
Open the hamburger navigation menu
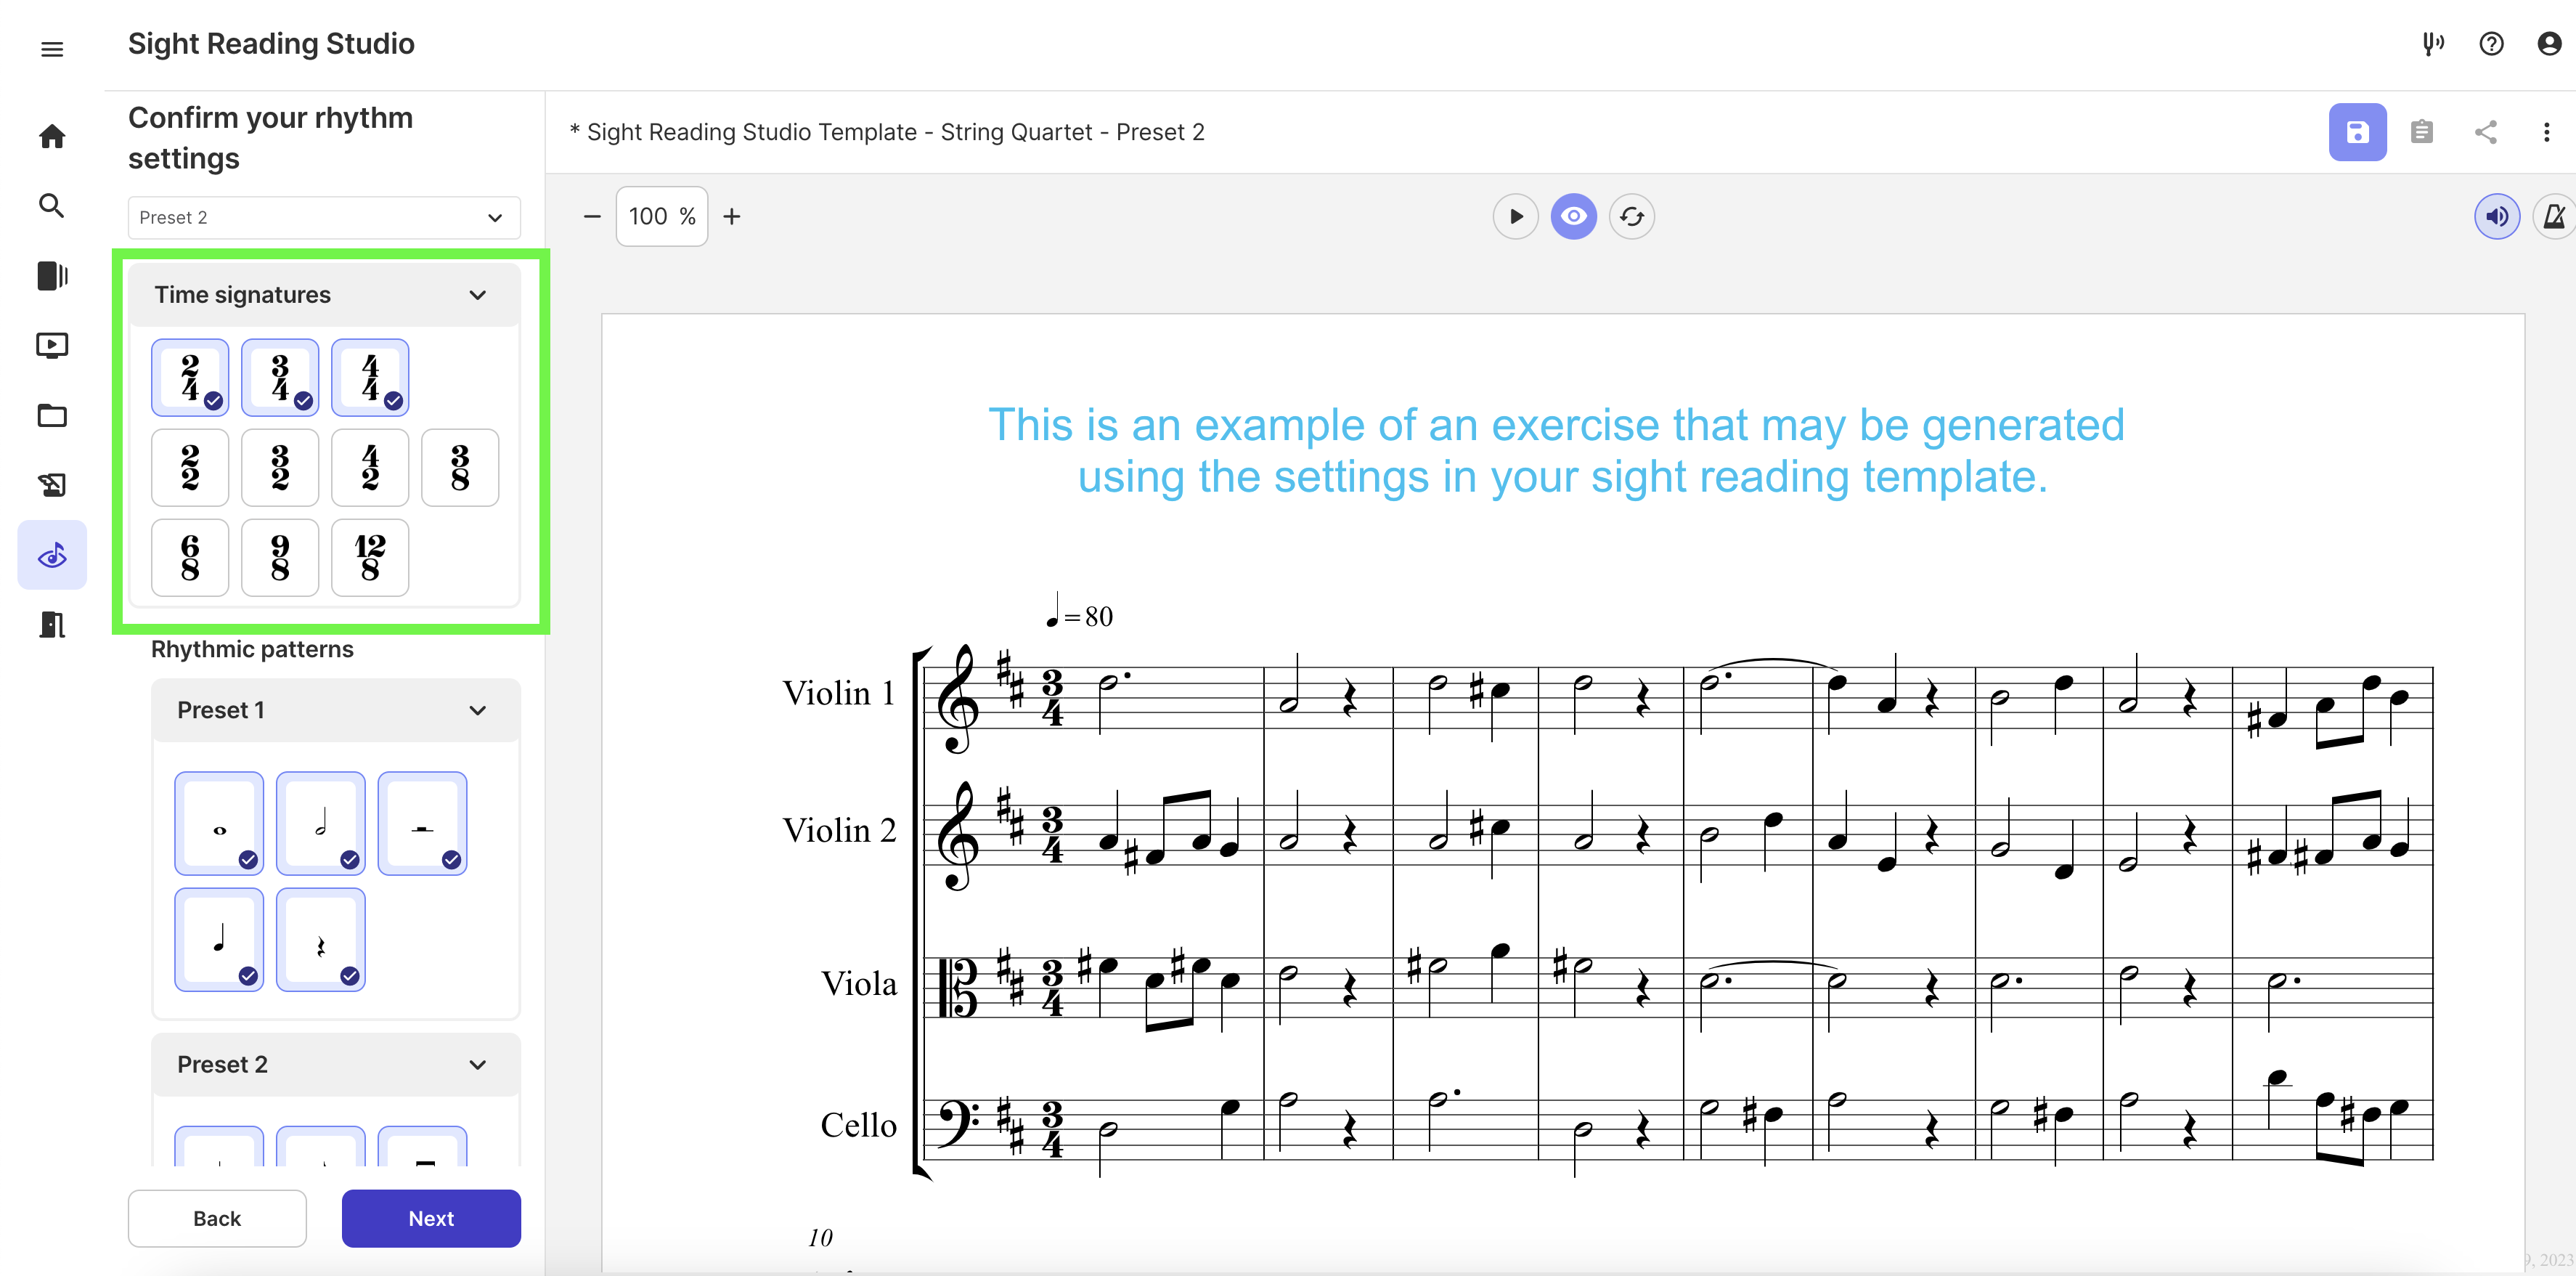pos(52,49)
